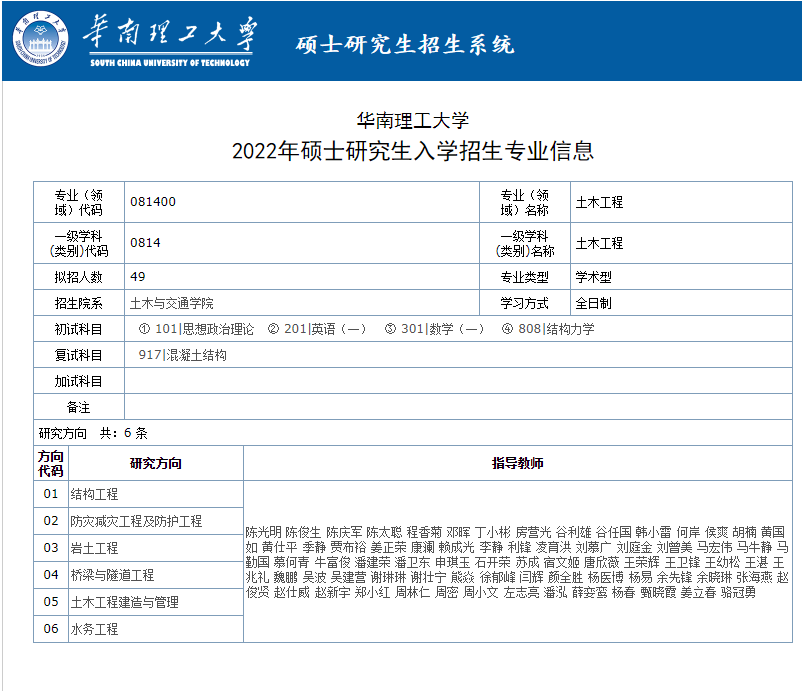Click the major code value 081400

[x=153, y=201]
